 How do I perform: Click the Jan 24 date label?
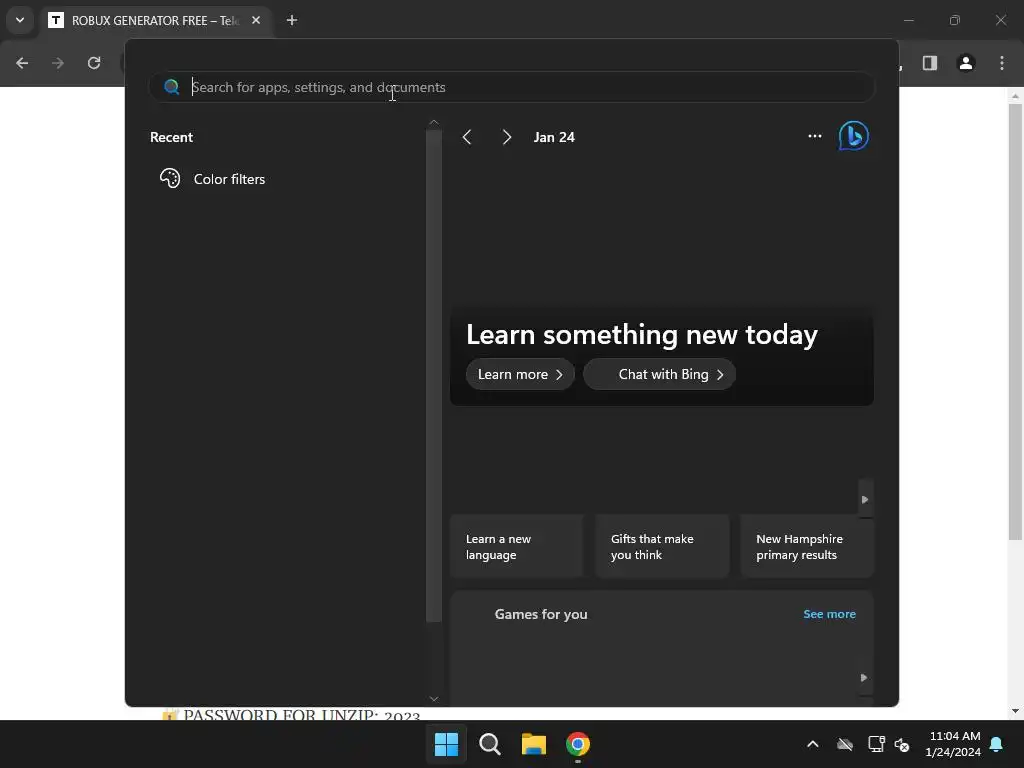554,137
